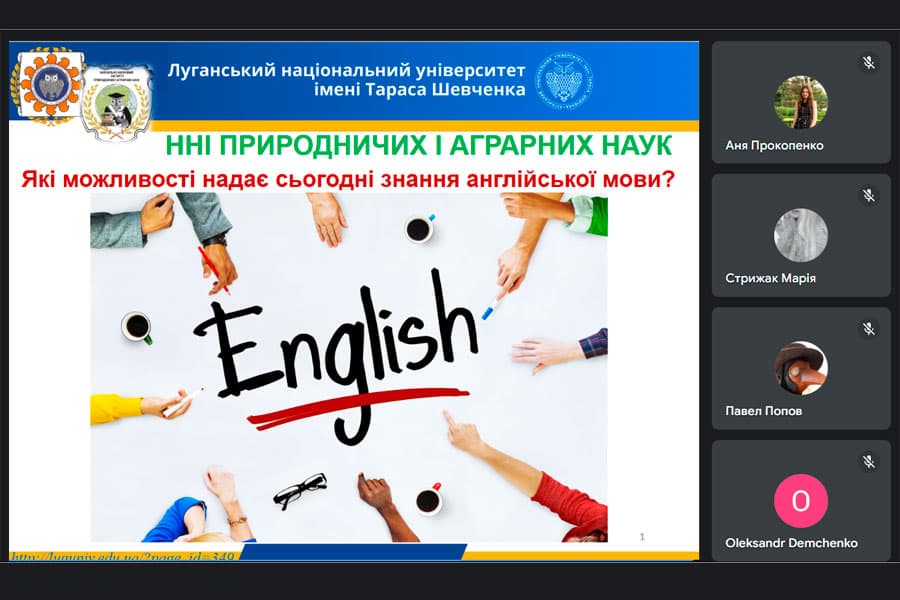Click the Павел Попов name label
This screenshot has width=900, height=600.
[x=763, y=411]
